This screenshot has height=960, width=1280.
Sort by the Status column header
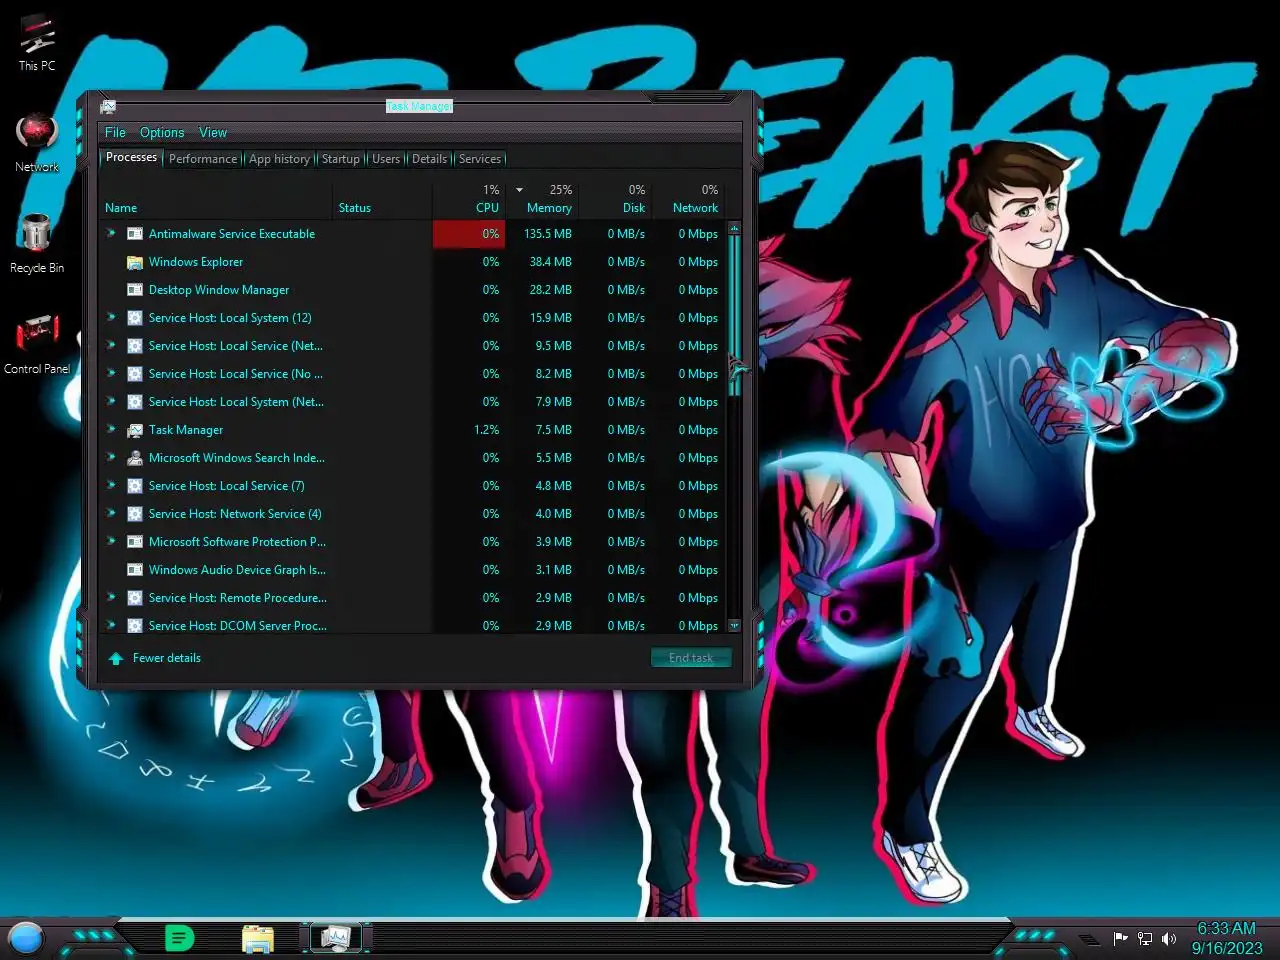pyautogui.click(x=383, y=200)
